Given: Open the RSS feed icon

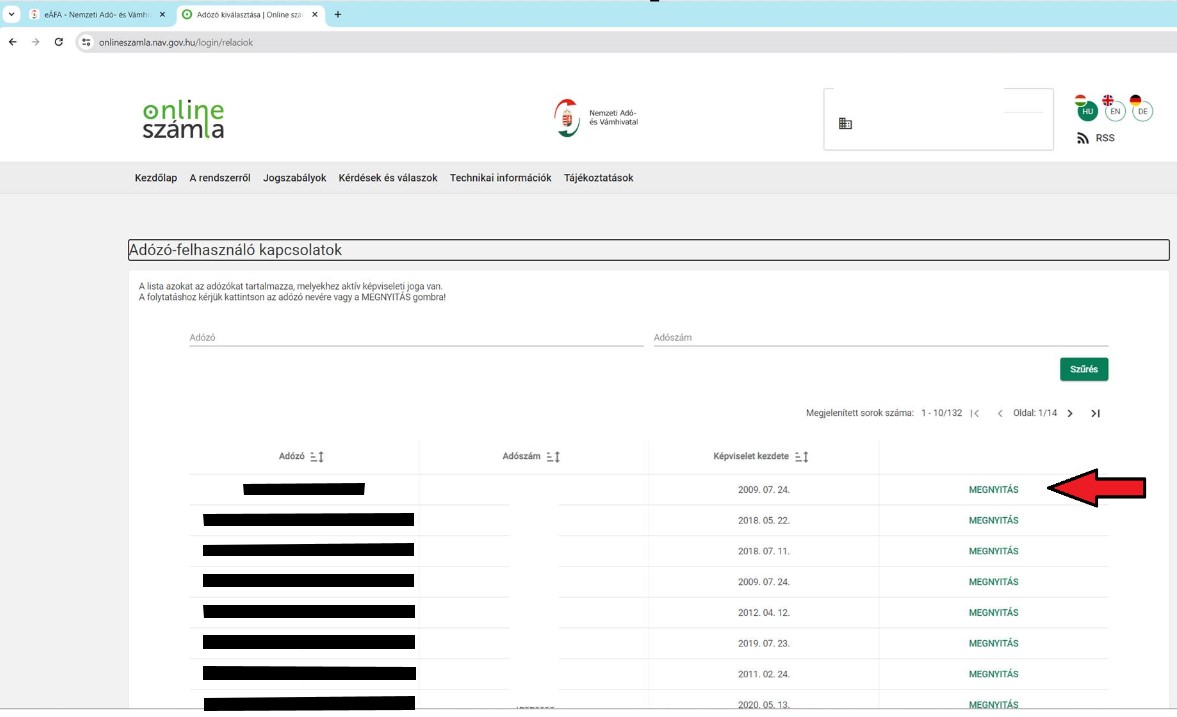Looking at the screenshot, I should pyautogui.click(x=1082, y=138).
